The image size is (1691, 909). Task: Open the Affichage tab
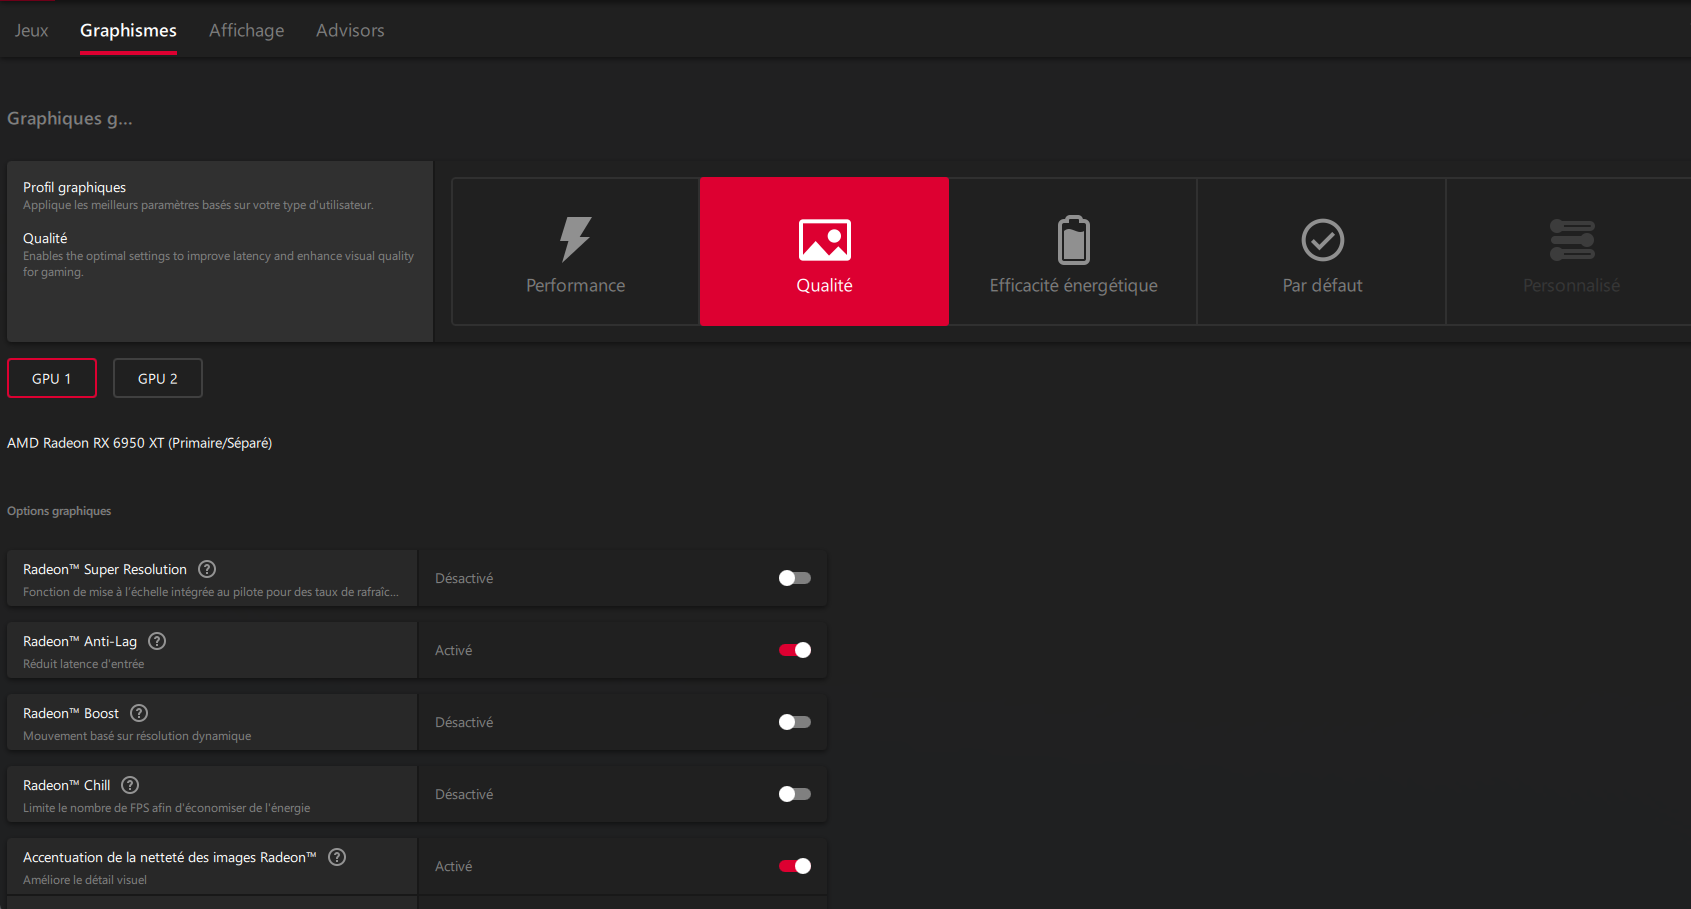click(246, 30)
